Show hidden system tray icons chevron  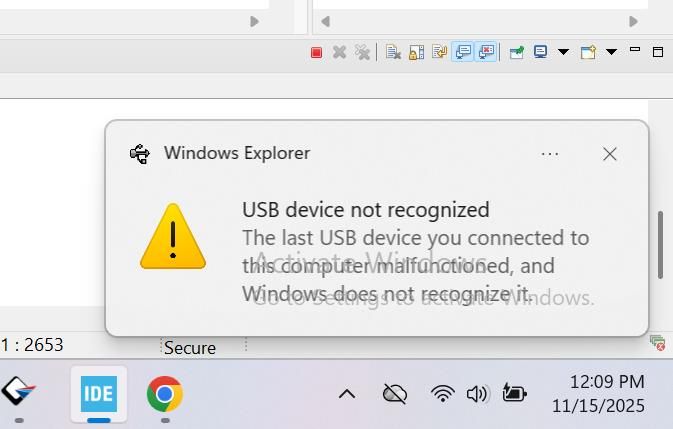(x=347, y=394)
